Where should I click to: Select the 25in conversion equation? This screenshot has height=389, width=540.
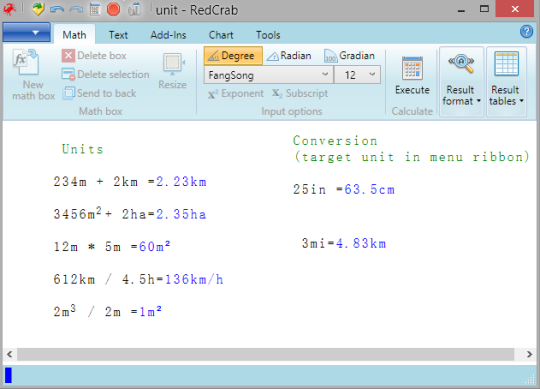(344, 189)
